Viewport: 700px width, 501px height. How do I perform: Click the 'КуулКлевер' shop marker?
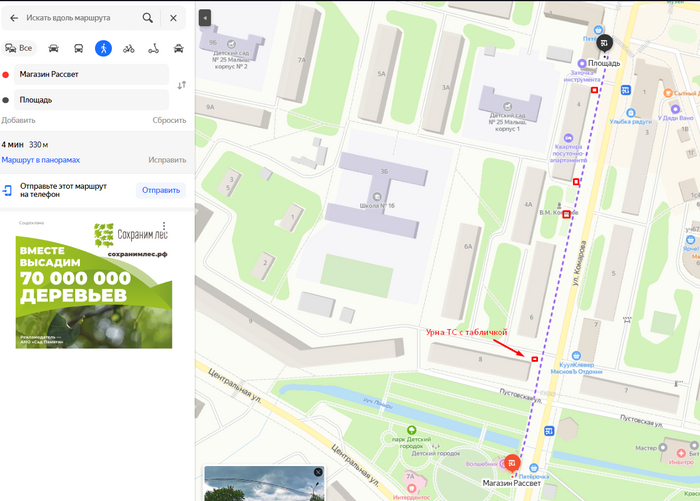tap(576, 355)
